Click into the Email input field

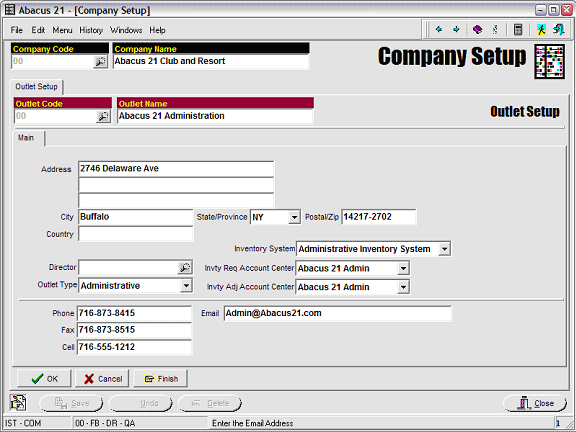[338, 313]
